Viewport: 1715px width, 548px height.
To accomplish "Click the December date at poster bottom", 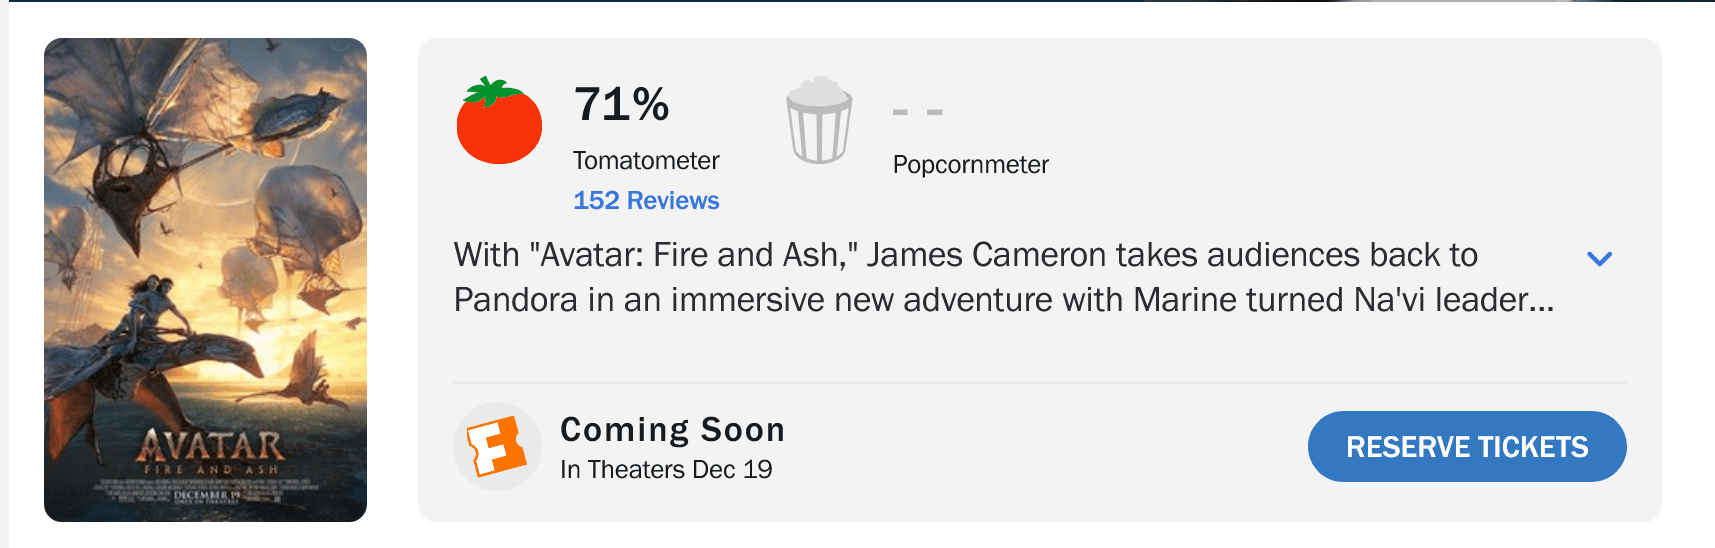I will tap(207, 495).
